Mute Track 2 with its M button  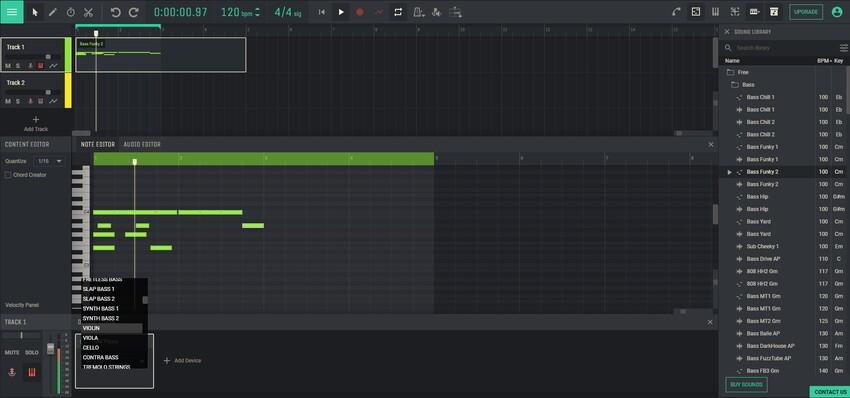click(8, 101)
